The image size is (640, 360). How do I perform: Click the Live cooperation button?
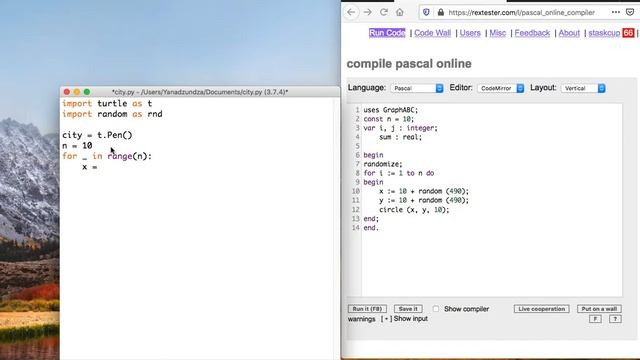click(541, 309)
